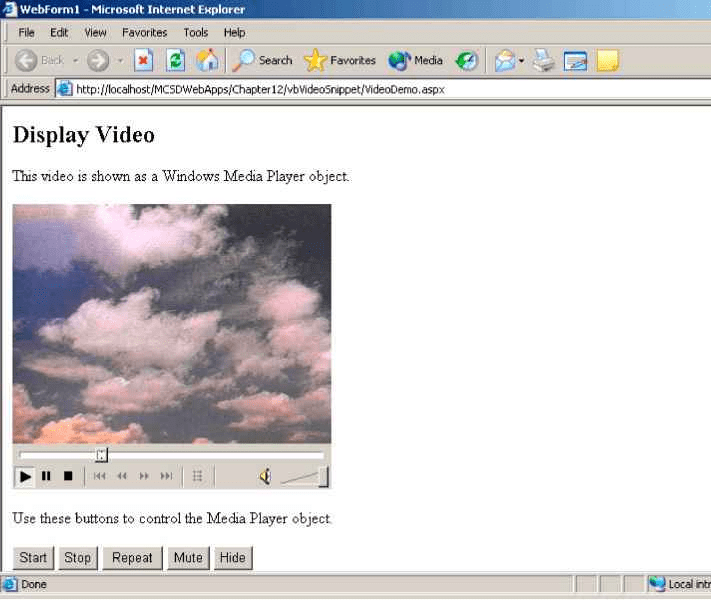Click the Rewind player button
The width and height of the screenshot is (711, 600).
pos(122,476)
